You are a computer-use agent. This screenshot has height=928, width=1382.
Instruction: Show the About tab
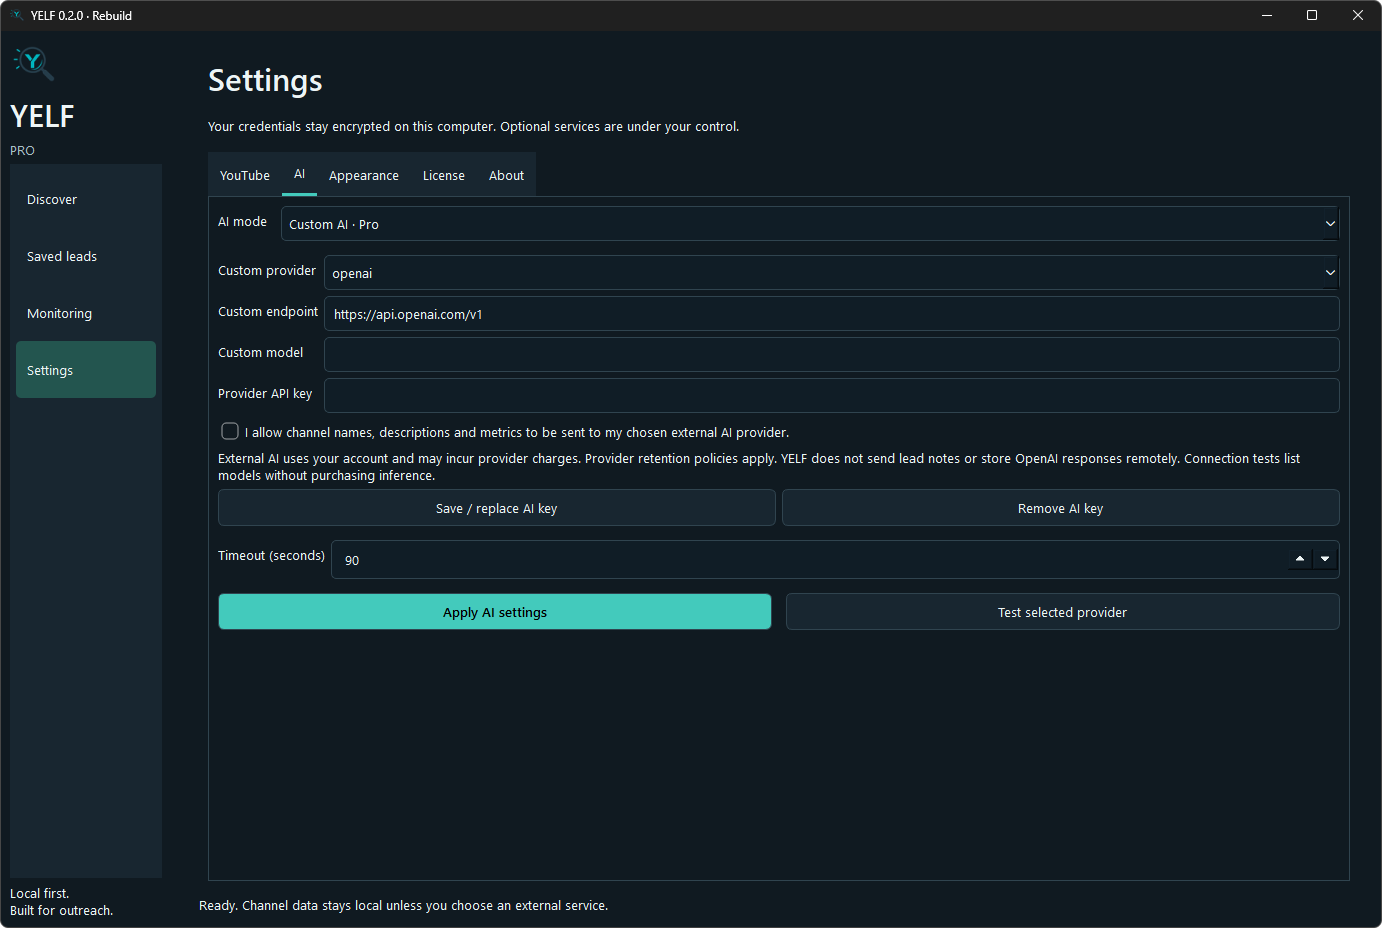507,175
